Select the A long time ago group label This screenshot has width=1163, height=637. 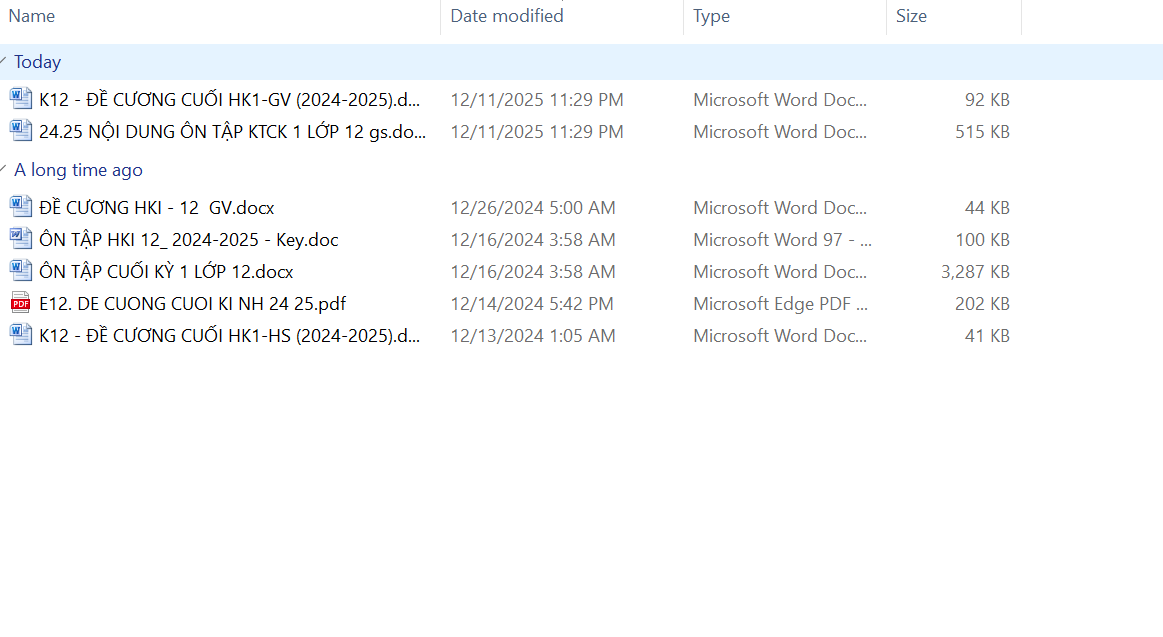78,170
